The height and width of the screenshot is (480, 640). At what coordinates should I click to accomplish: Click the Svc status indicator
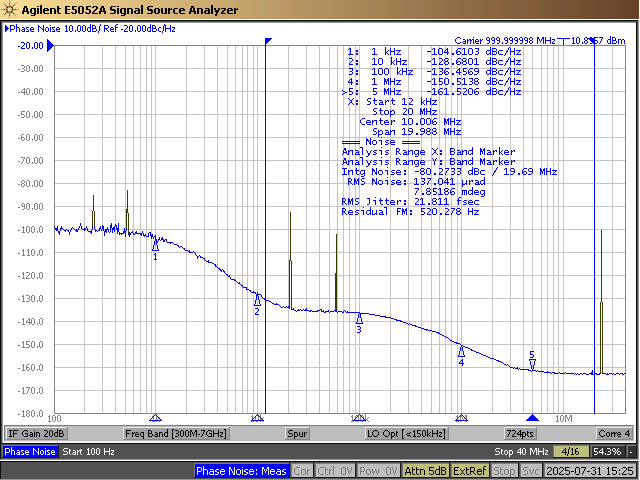click(x=531, y=471)
